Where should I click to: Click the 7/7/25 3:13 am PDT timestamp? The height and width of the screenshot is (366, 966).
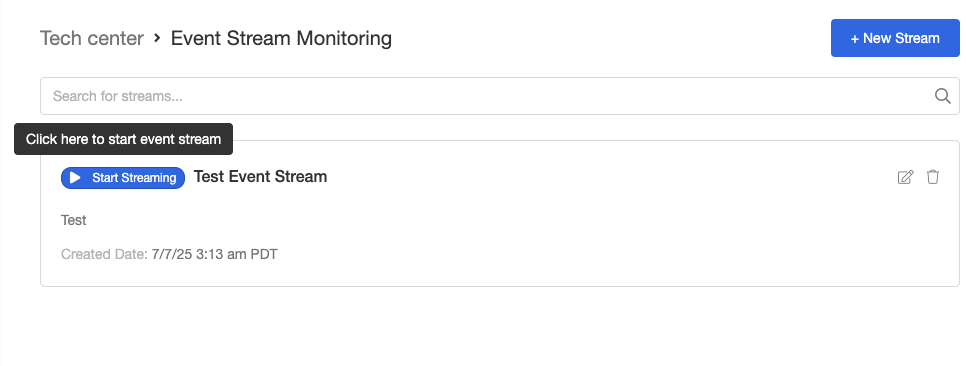(214, 254)
